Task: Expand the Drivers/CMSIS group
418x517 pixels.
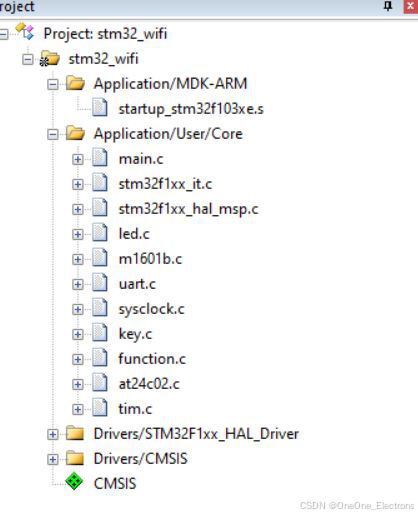Action: tap(53, 459)
